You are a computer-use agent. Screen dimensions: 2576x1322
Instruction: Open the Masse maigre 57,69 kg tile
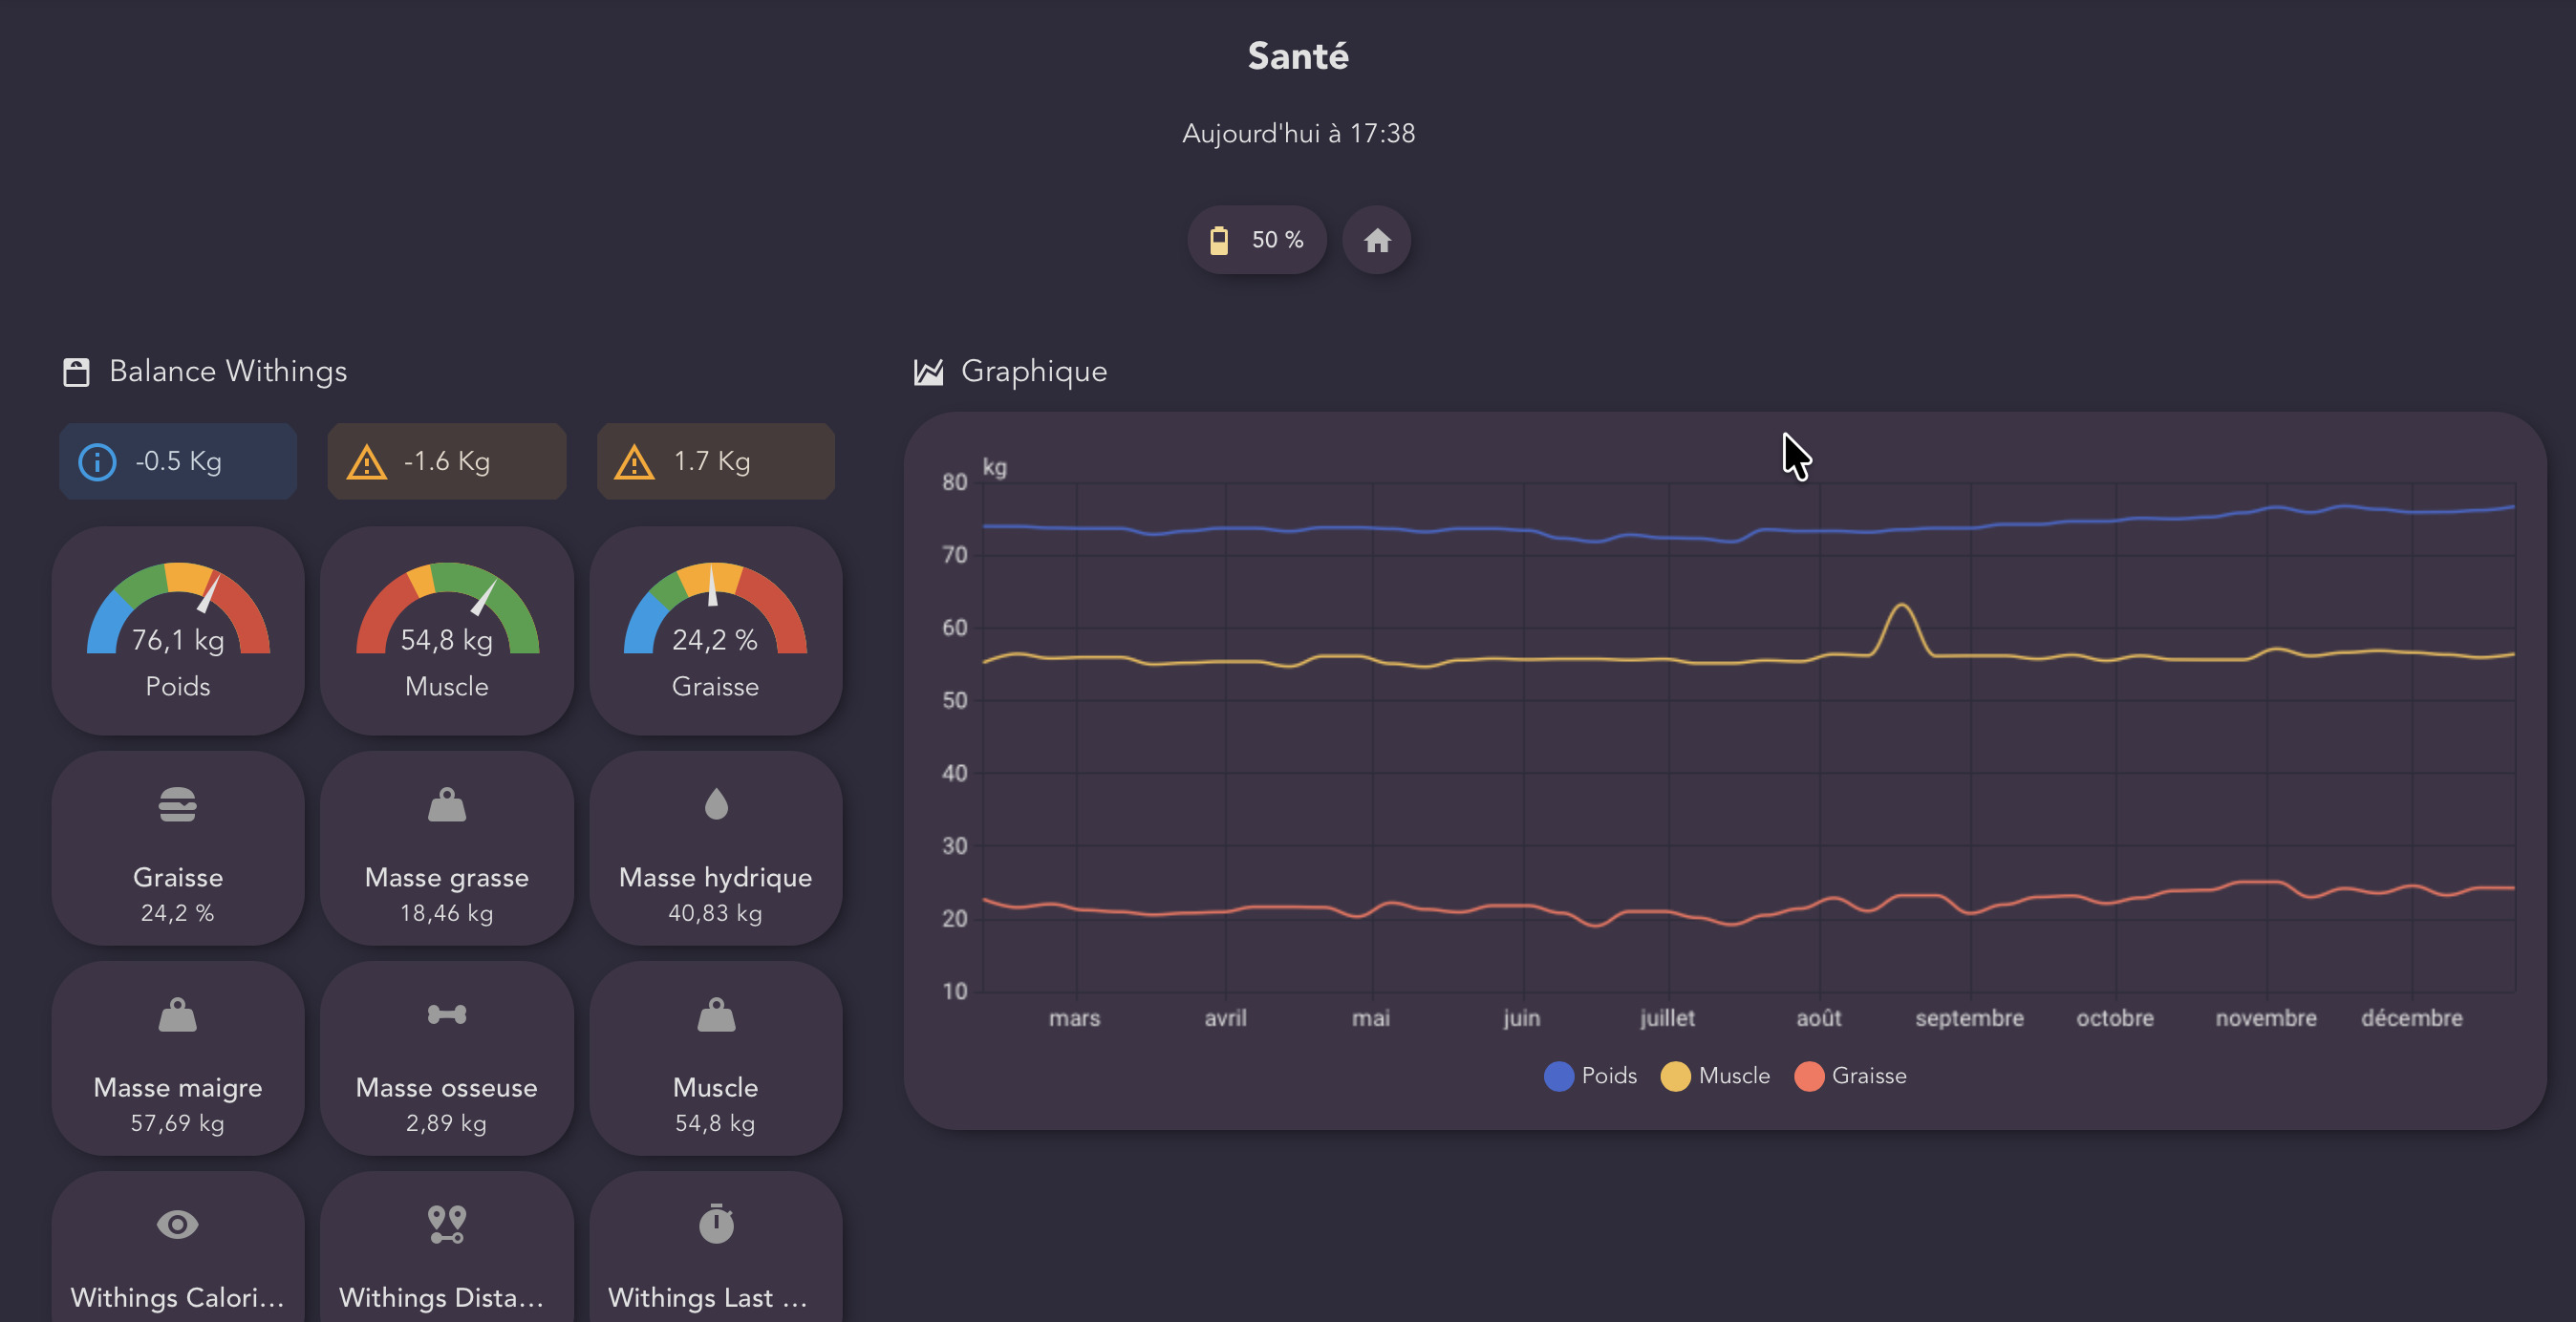pos(177,1060)
